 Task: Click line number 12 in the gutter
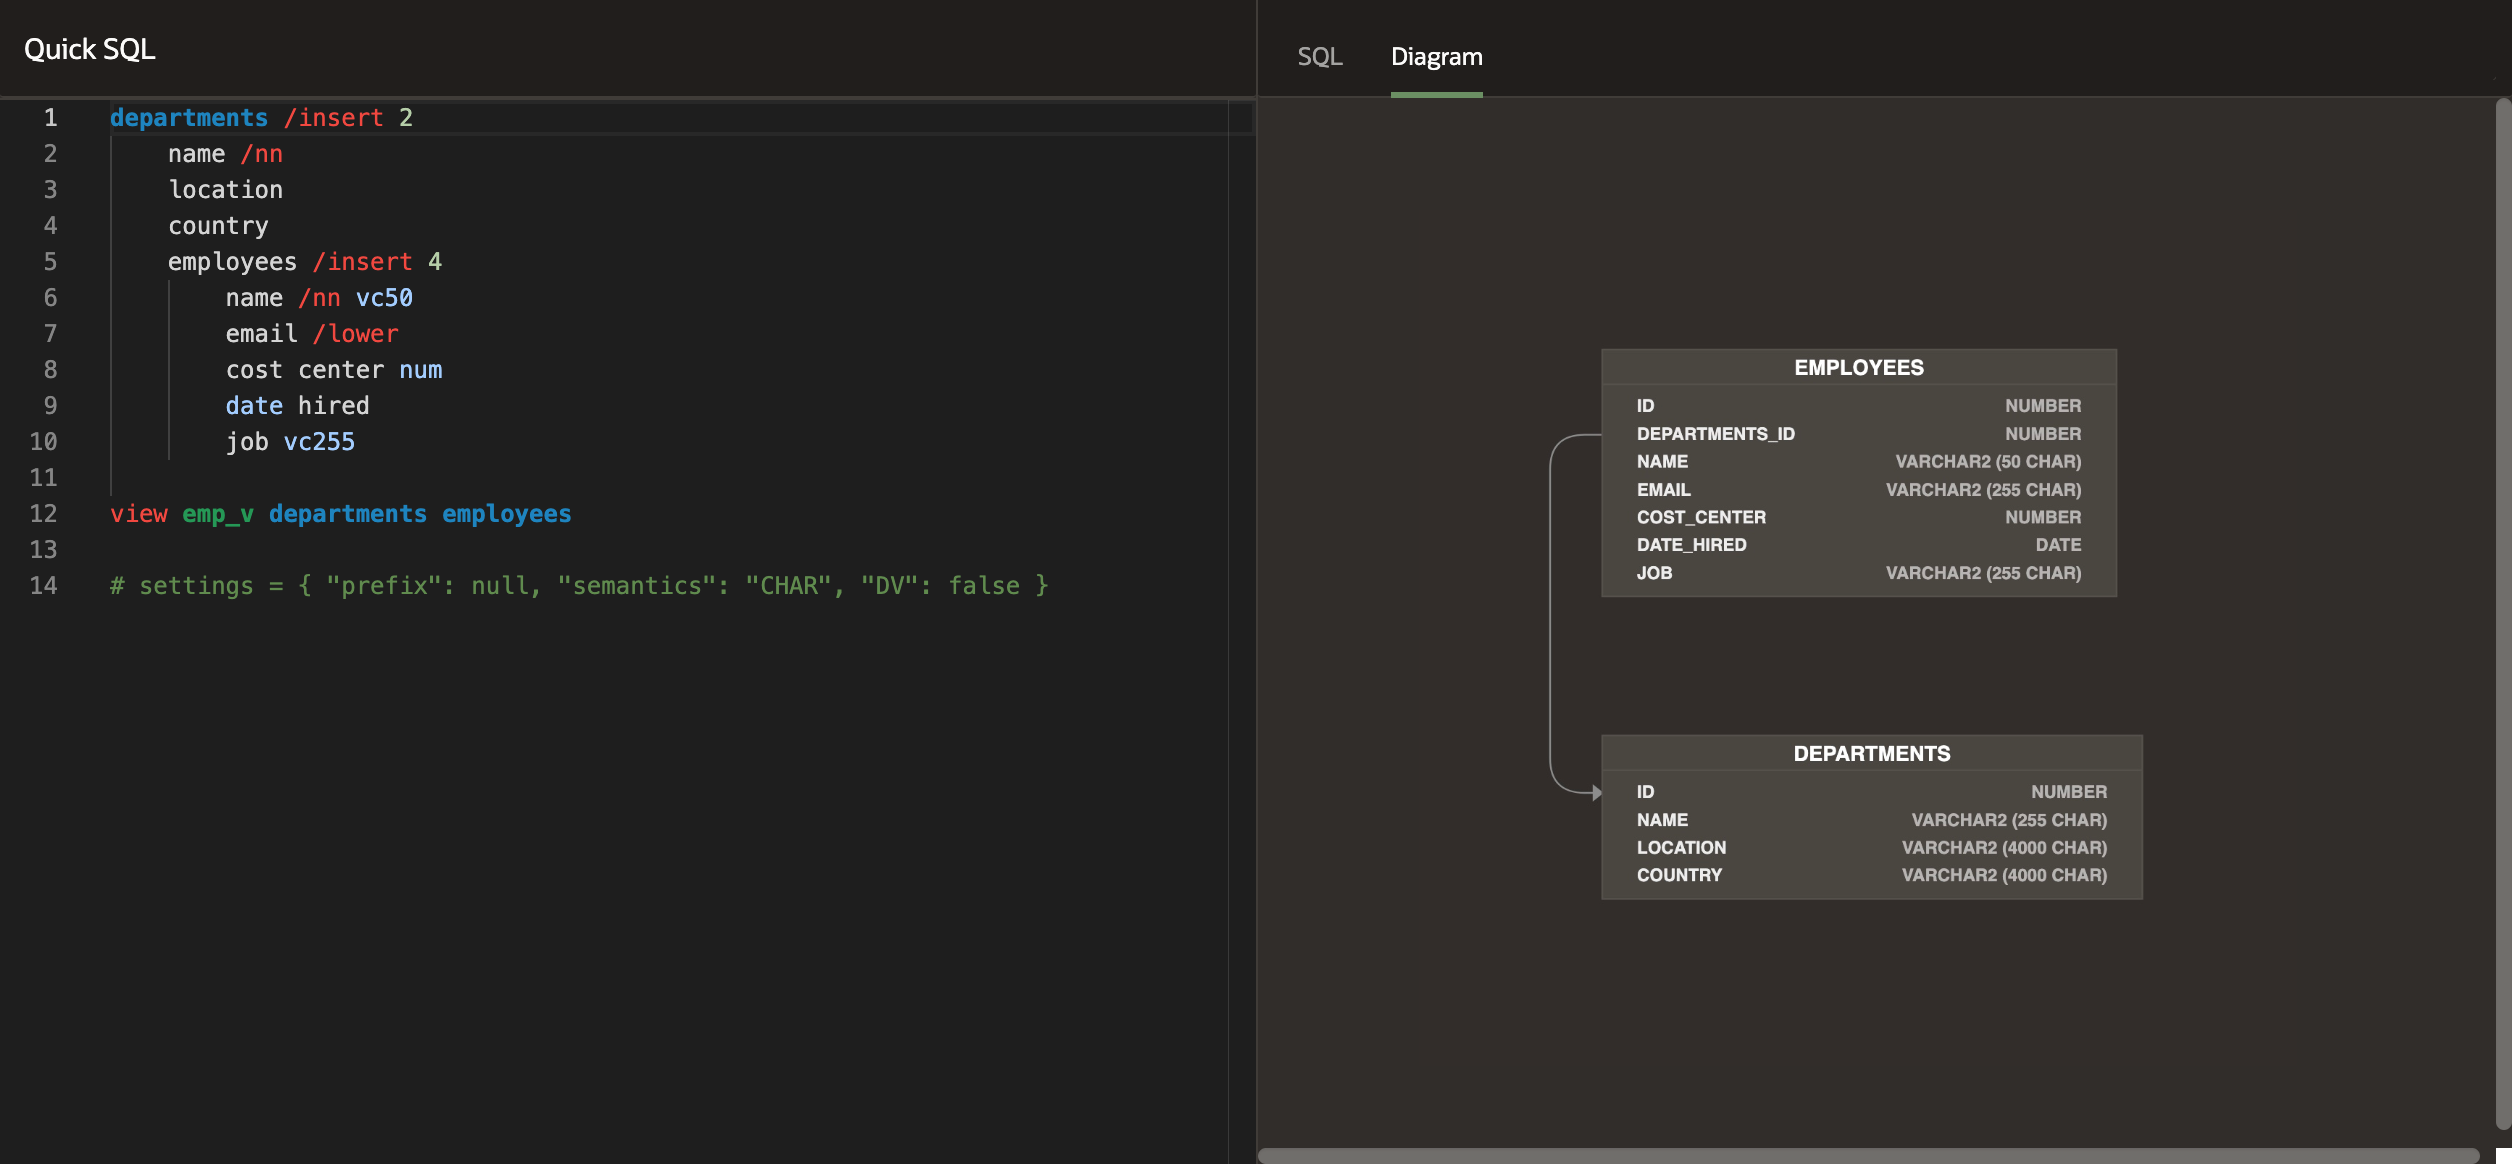click(43, 514)
